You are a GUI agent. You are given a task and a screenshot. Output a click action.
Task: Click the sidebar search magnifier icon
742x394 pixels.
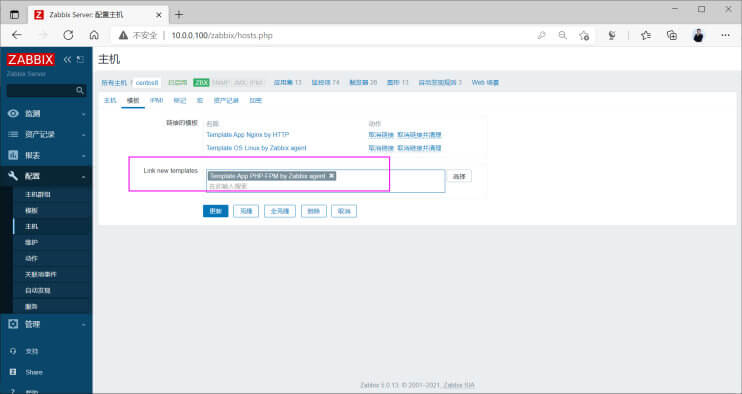pyautogui.click(x=80, y=90)
